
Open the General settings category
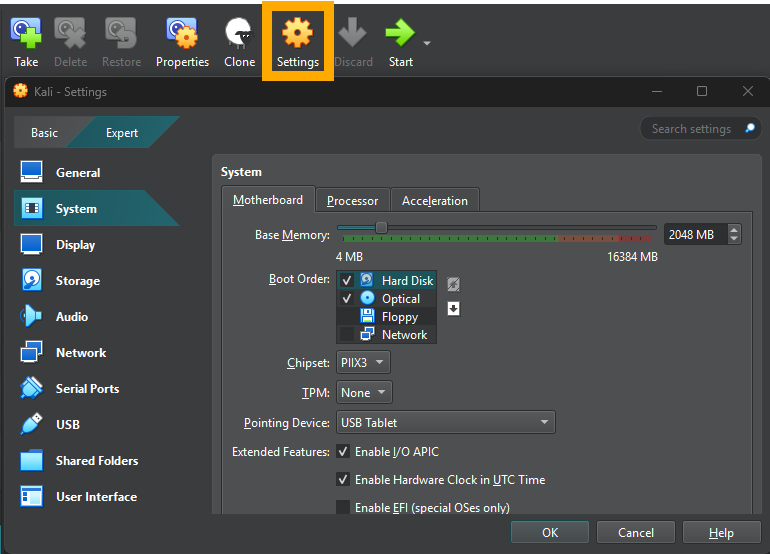click(x=96, y=172)
